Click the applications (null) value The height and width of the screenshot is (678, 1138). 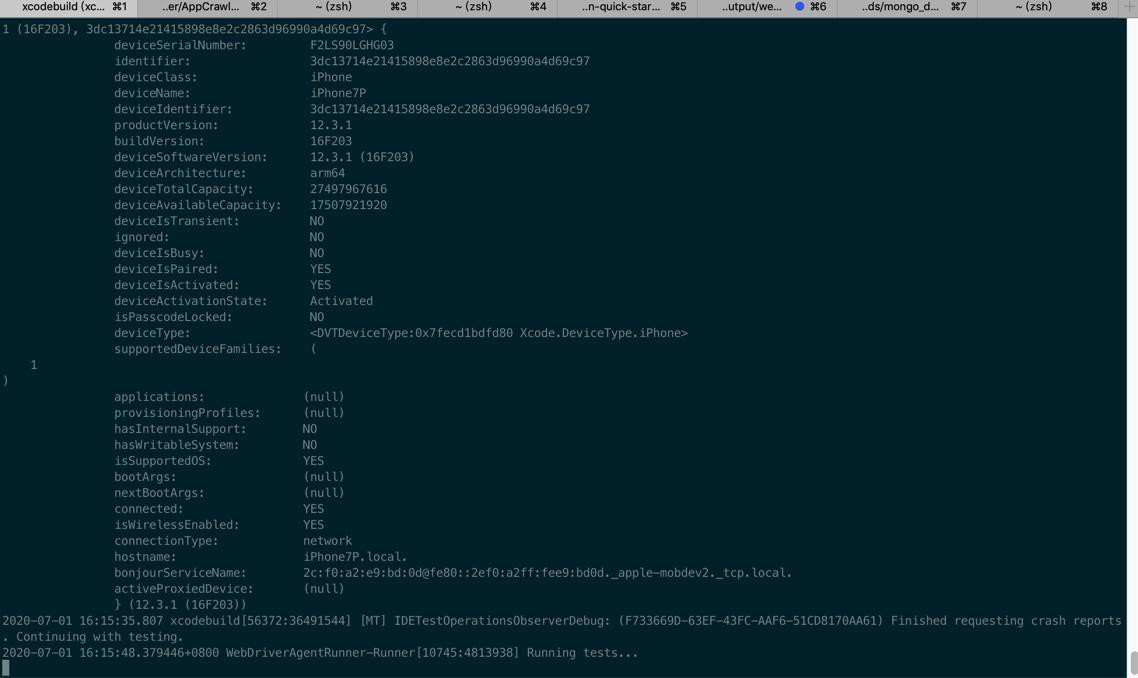324,396
